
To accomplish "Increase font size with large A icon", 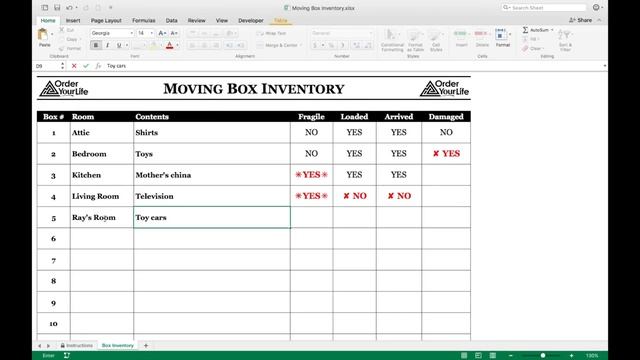I will (162, 33).
